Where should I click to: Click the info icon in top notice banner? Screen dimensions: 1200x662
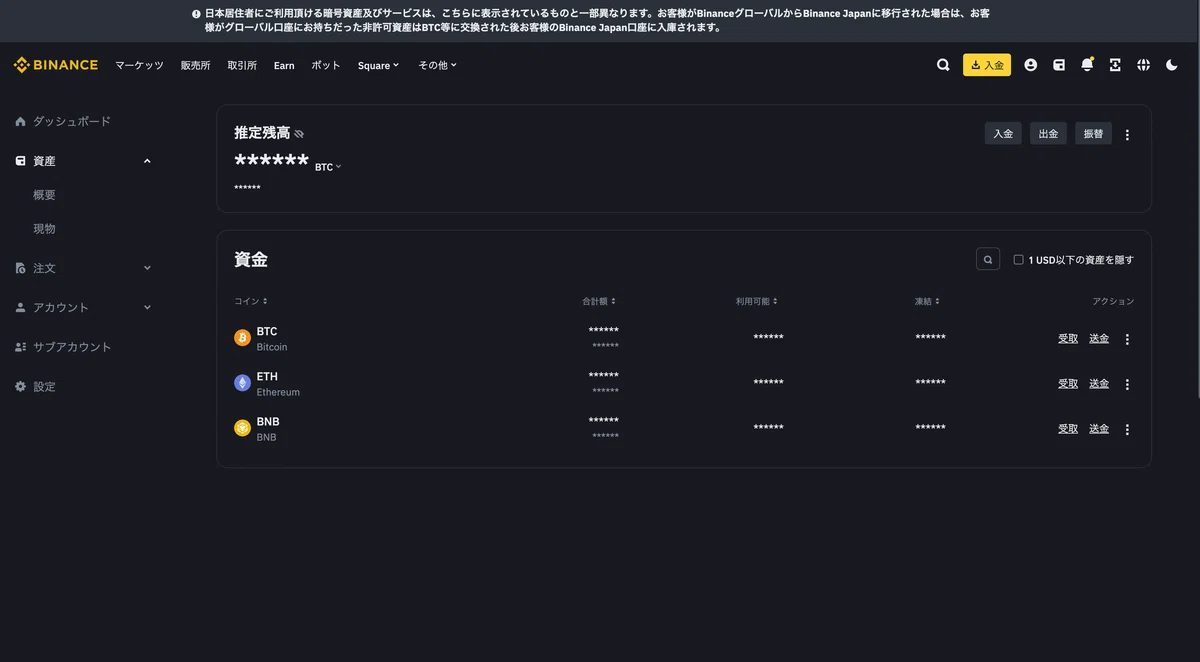pos(196,14)
